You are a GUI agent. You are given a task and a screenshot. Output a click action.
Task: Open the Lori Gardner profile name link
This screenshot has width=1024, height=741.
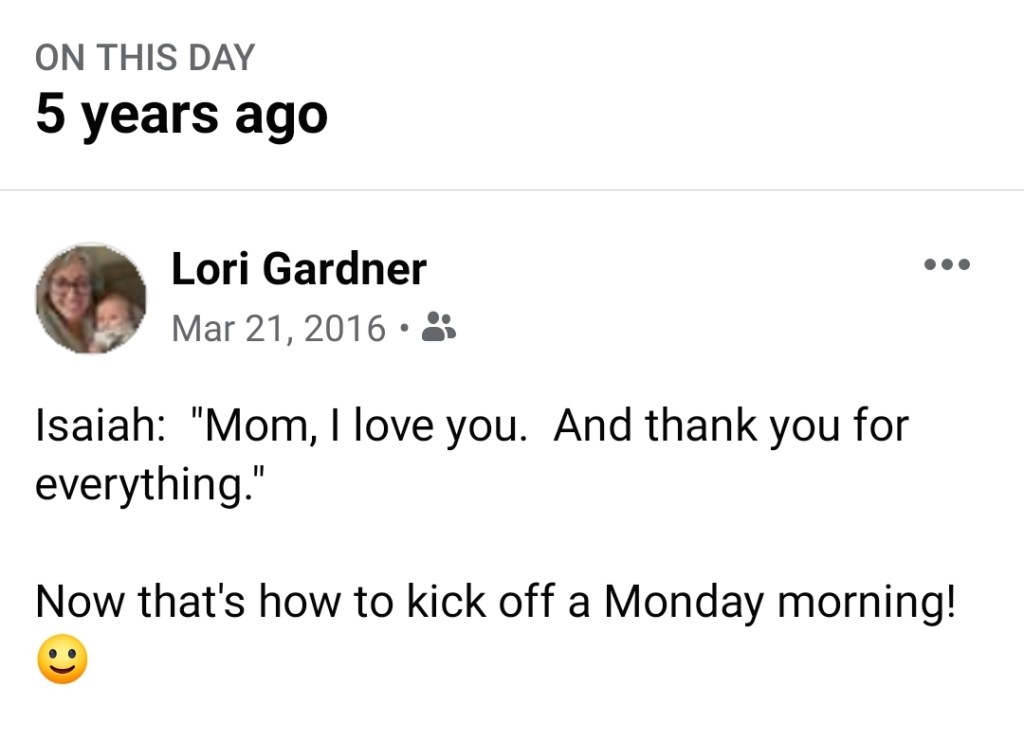(x=299, y=269)
